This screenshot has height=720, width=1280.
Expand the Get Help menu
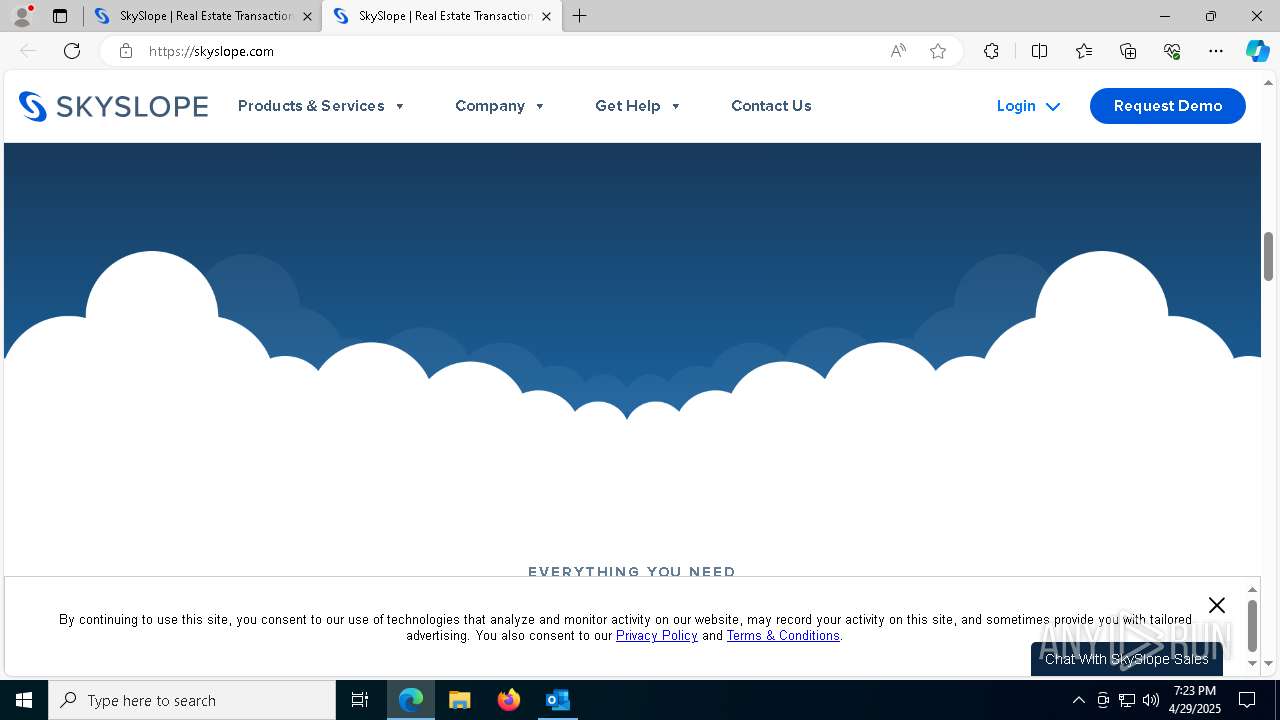coord(638,106)
